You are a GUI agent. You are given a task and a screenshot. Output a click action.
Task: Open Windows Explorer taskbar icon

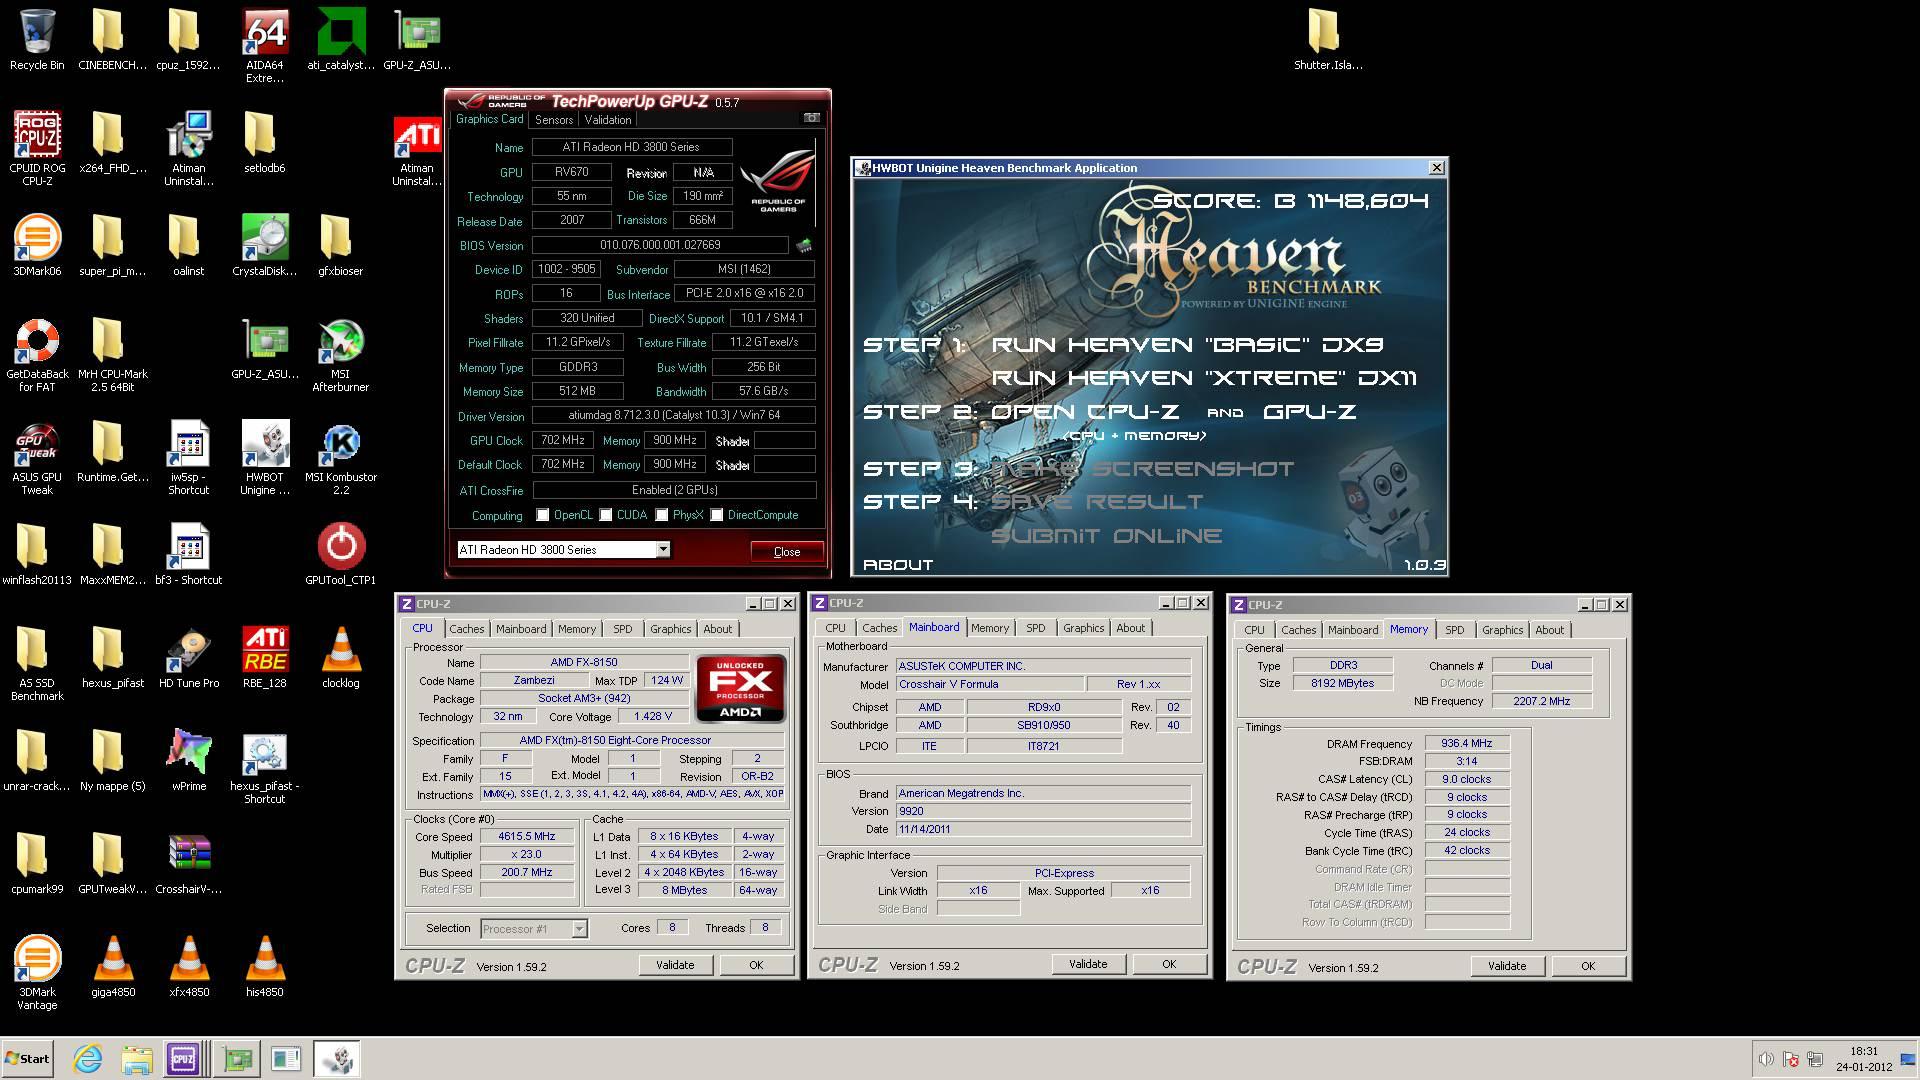[x=137, y=1059]
